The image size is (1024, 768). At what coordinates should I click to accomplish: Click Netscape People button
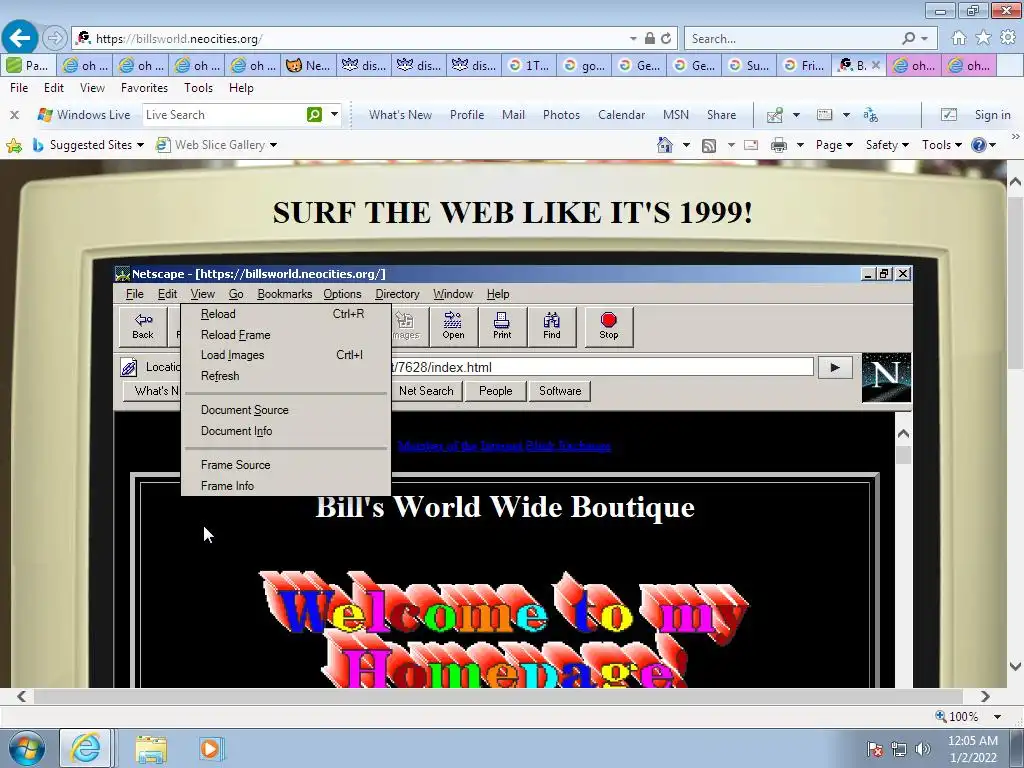[x=496, y=391]
